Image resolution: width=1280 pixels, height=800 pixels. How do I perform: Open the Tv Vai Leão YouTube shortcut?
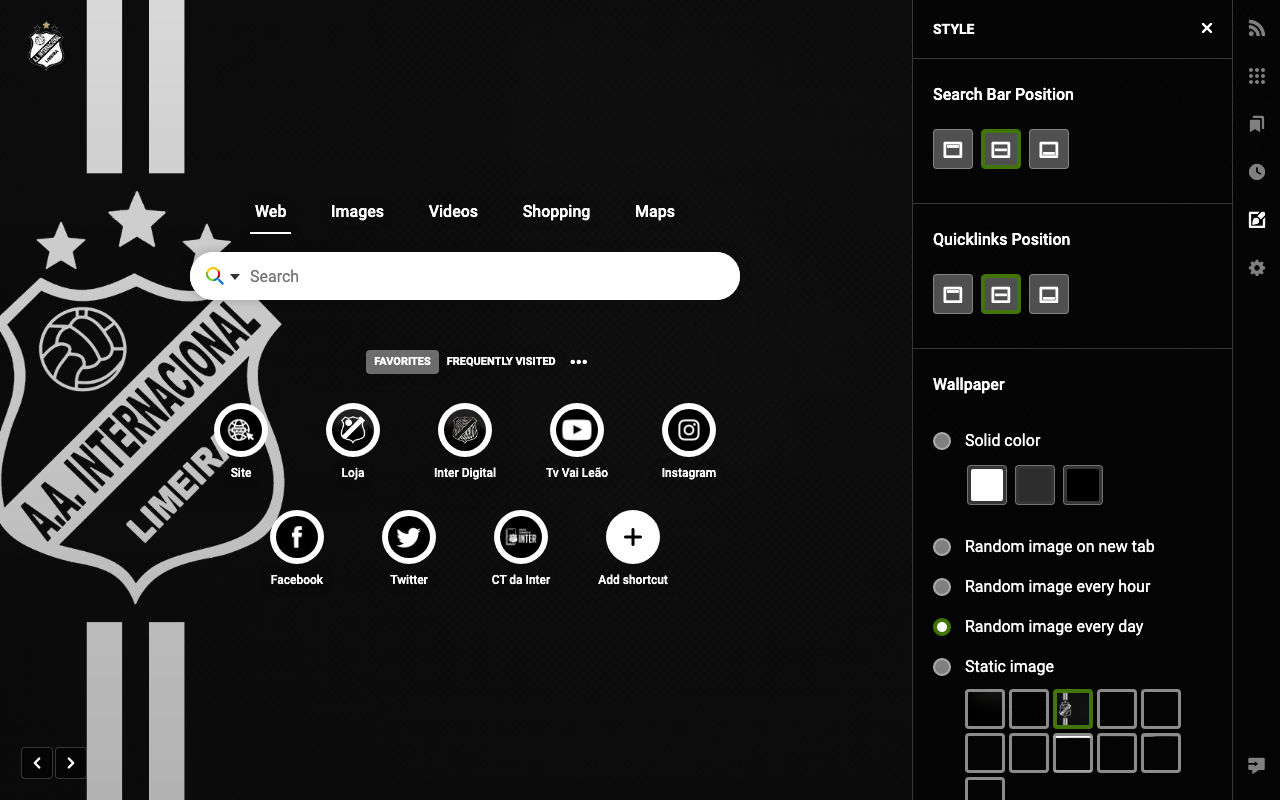point(577,430)
